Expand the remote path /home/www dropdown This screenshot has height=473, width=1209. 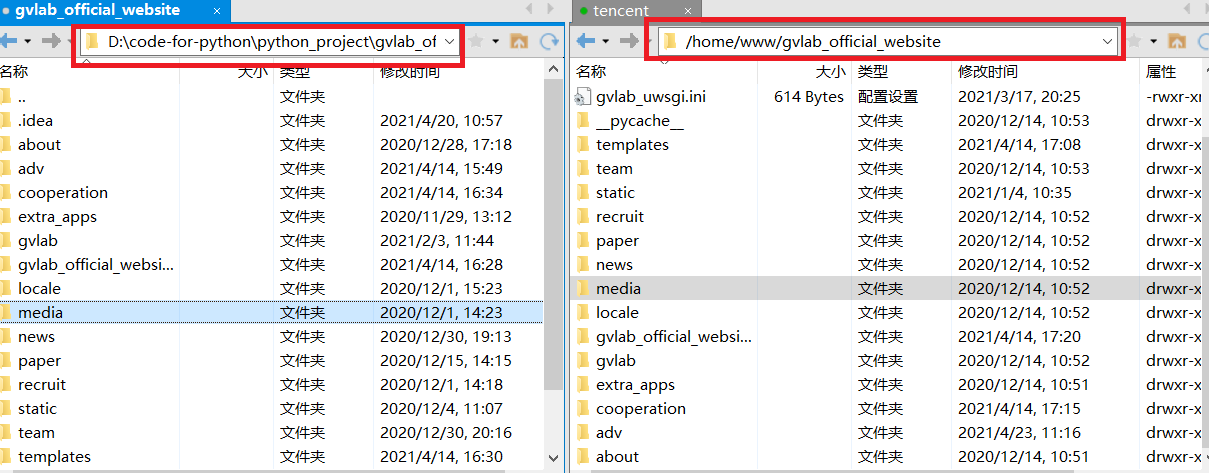pyautogui.click(x=1107, y=41)
